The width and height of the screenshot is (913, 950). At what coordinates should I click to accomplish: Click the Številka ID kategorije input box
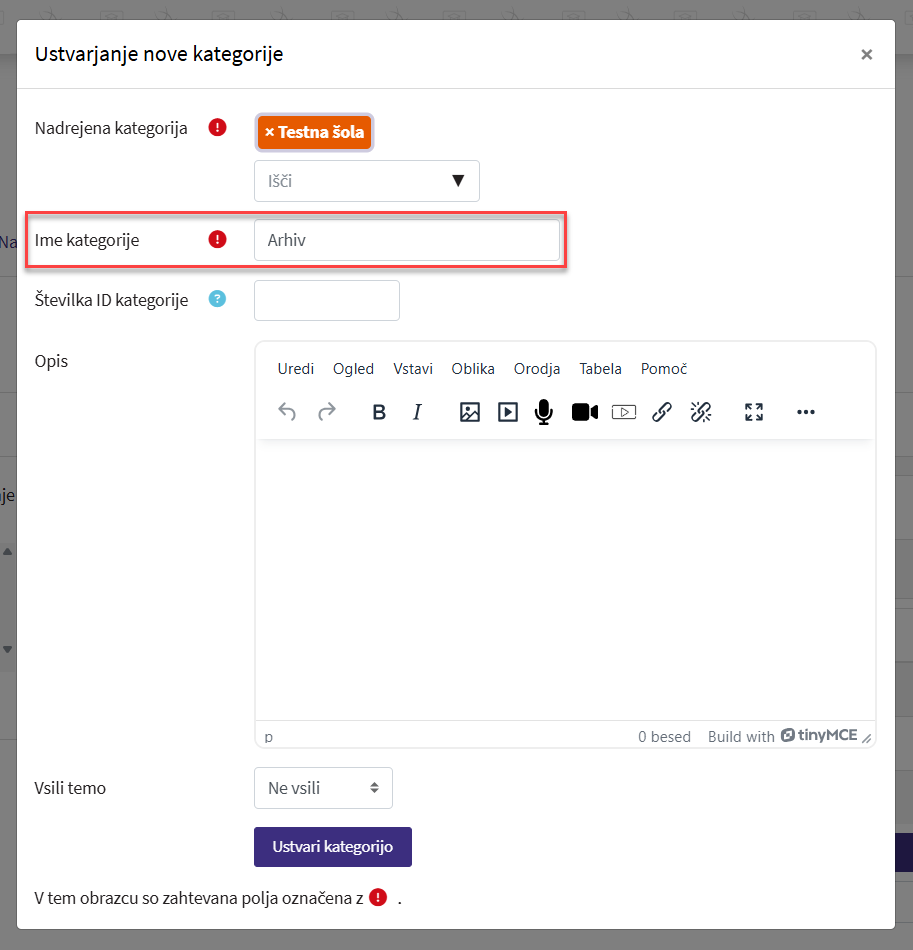[x=326, y=300]
